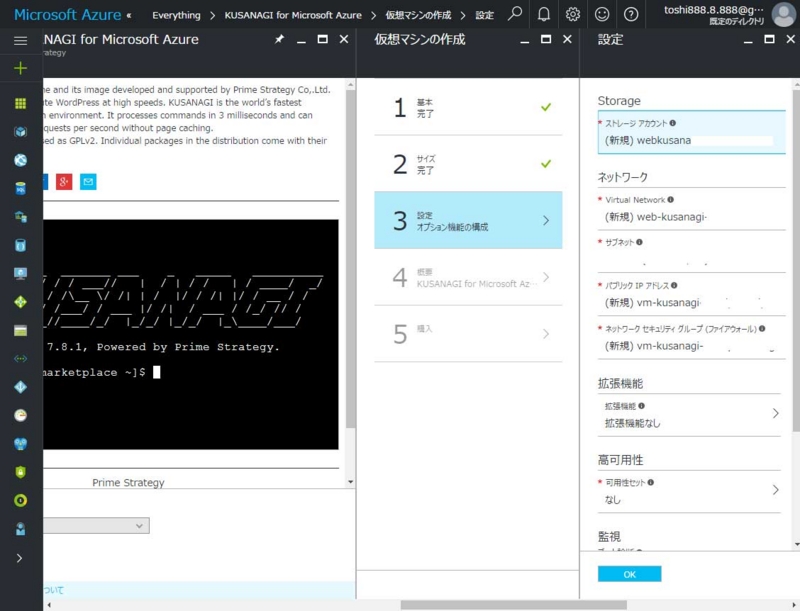Click Prime Strategy publisher text
This screenshot has height=611, width=800.
(x=128, y=482)
